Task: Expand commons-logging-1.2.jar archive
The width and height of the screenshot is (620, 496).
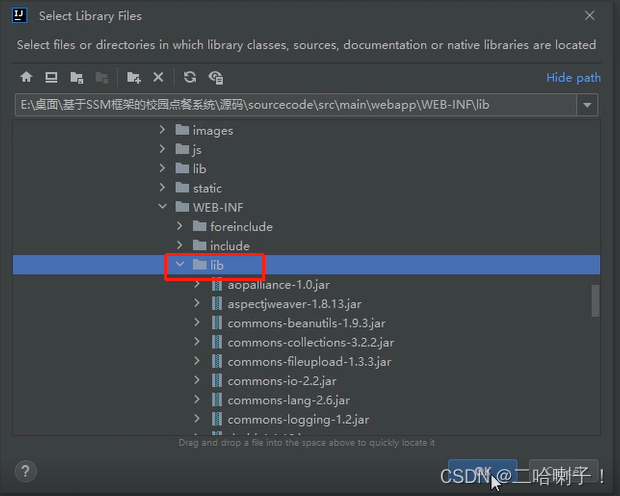Action: [197, 419]
